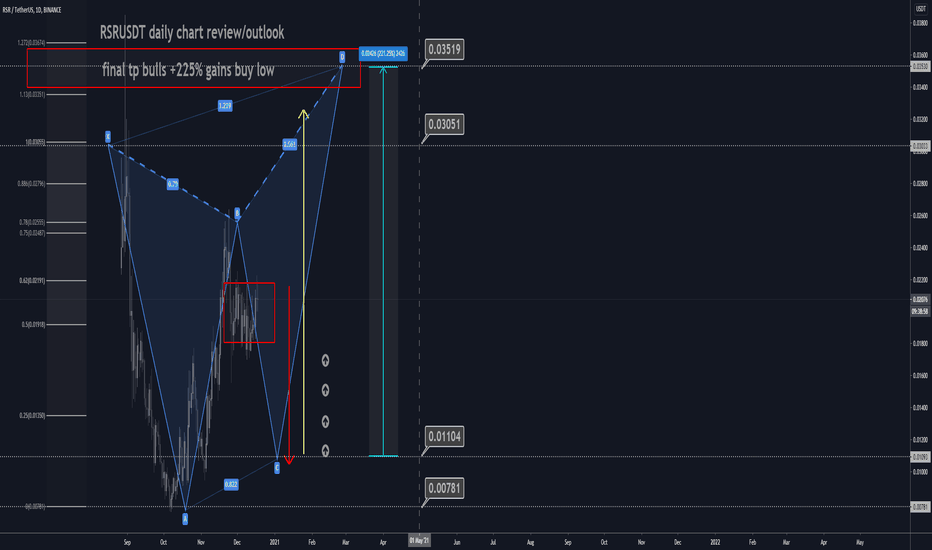
Task: Select the 'RSRUSDT daily chart review/outlook' text
Action: click(x=191, y=32)
